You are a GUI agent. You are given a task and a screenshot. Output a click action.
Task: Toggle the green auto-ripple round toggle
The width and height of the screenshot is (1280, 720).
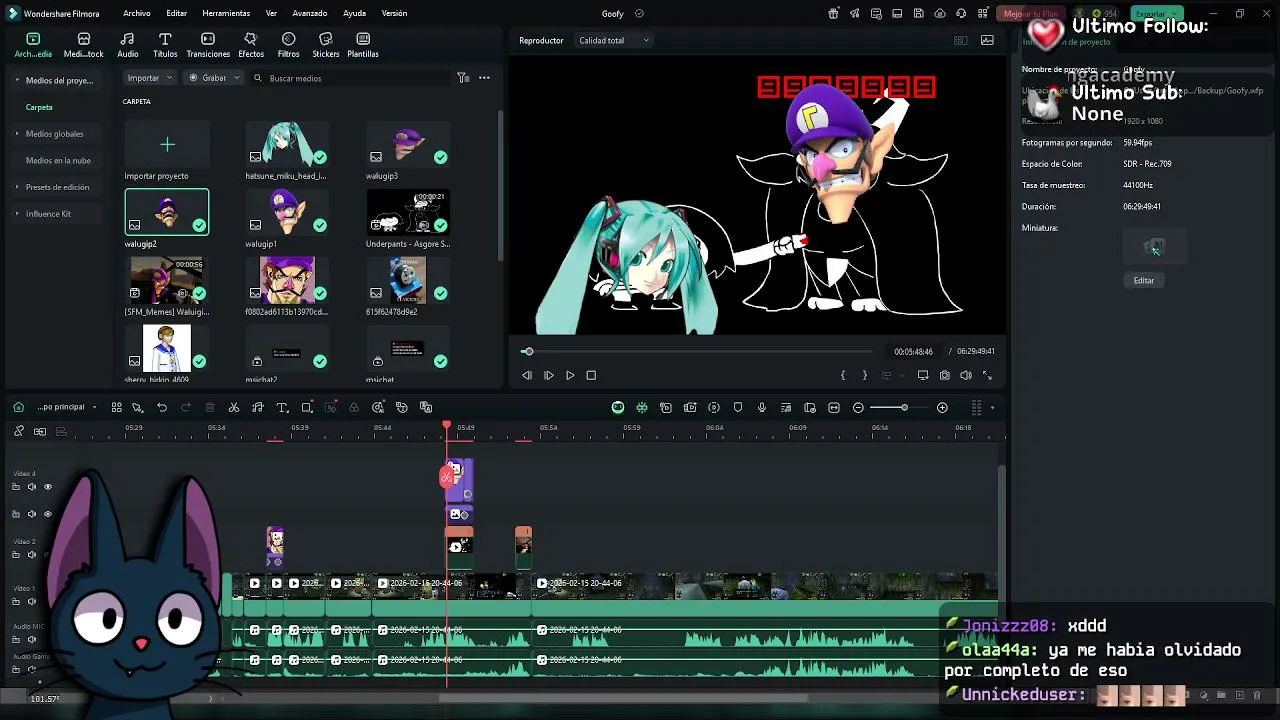coord(618,407)
